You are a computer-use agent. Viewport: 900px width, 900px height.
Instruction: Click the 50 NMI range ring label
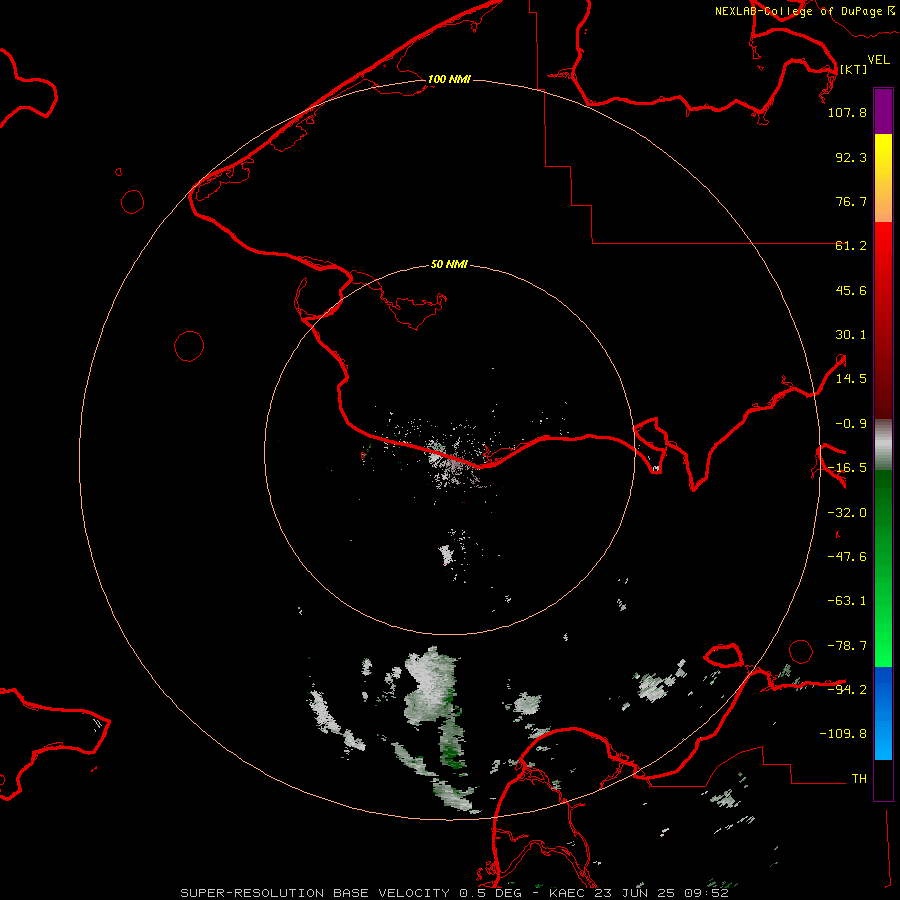(449, 265)
